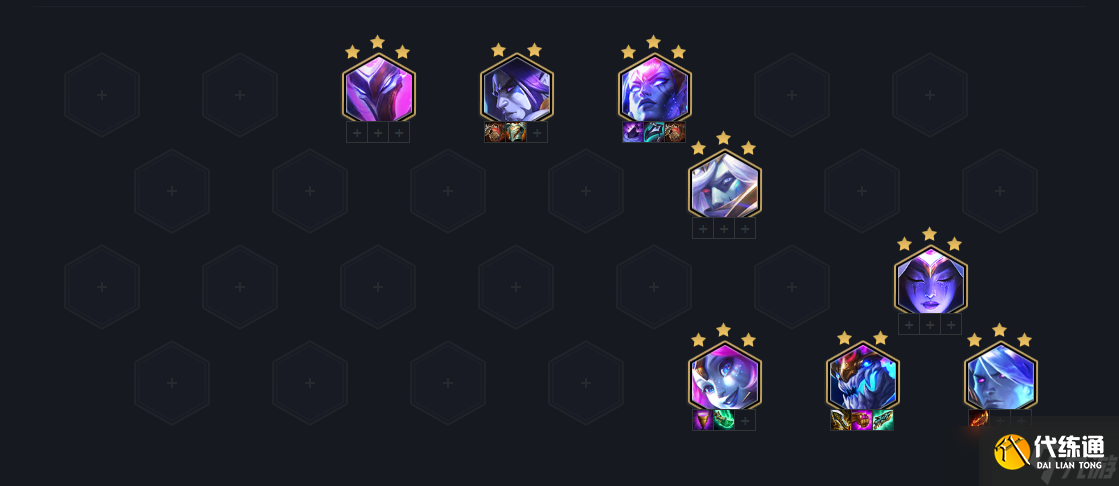Screen dimensions: 1119x486
Task: Click chestplate armor item under purple-haired champion
Action: pyautogui.click(x=516, y=132)
